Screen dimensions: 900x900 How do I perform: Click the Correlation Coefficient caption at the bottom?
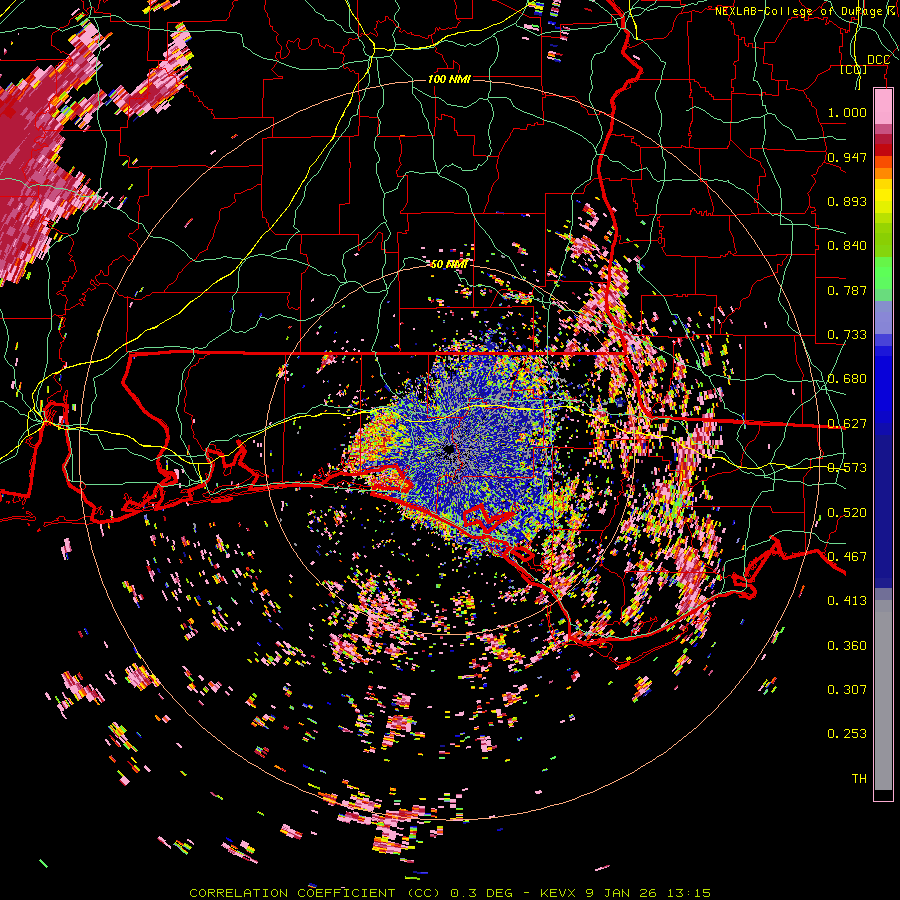tap(450, 893)
